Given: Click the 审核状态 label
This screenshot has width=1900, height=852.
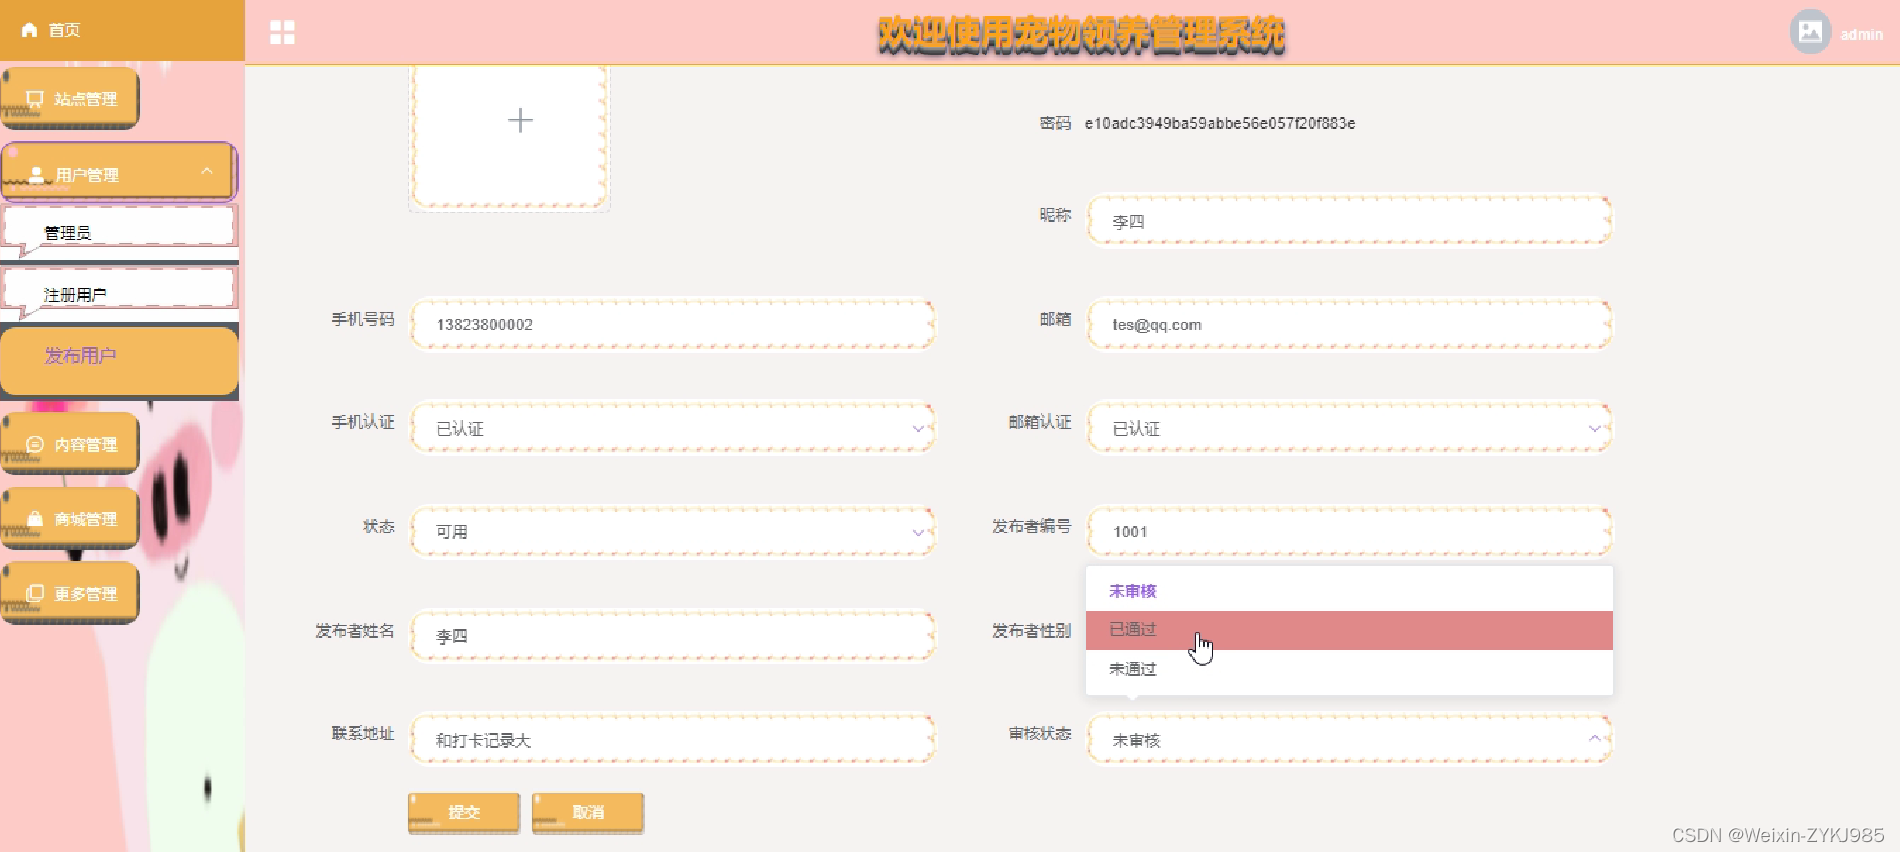Looking at the screenshot, I should 1040,734.
